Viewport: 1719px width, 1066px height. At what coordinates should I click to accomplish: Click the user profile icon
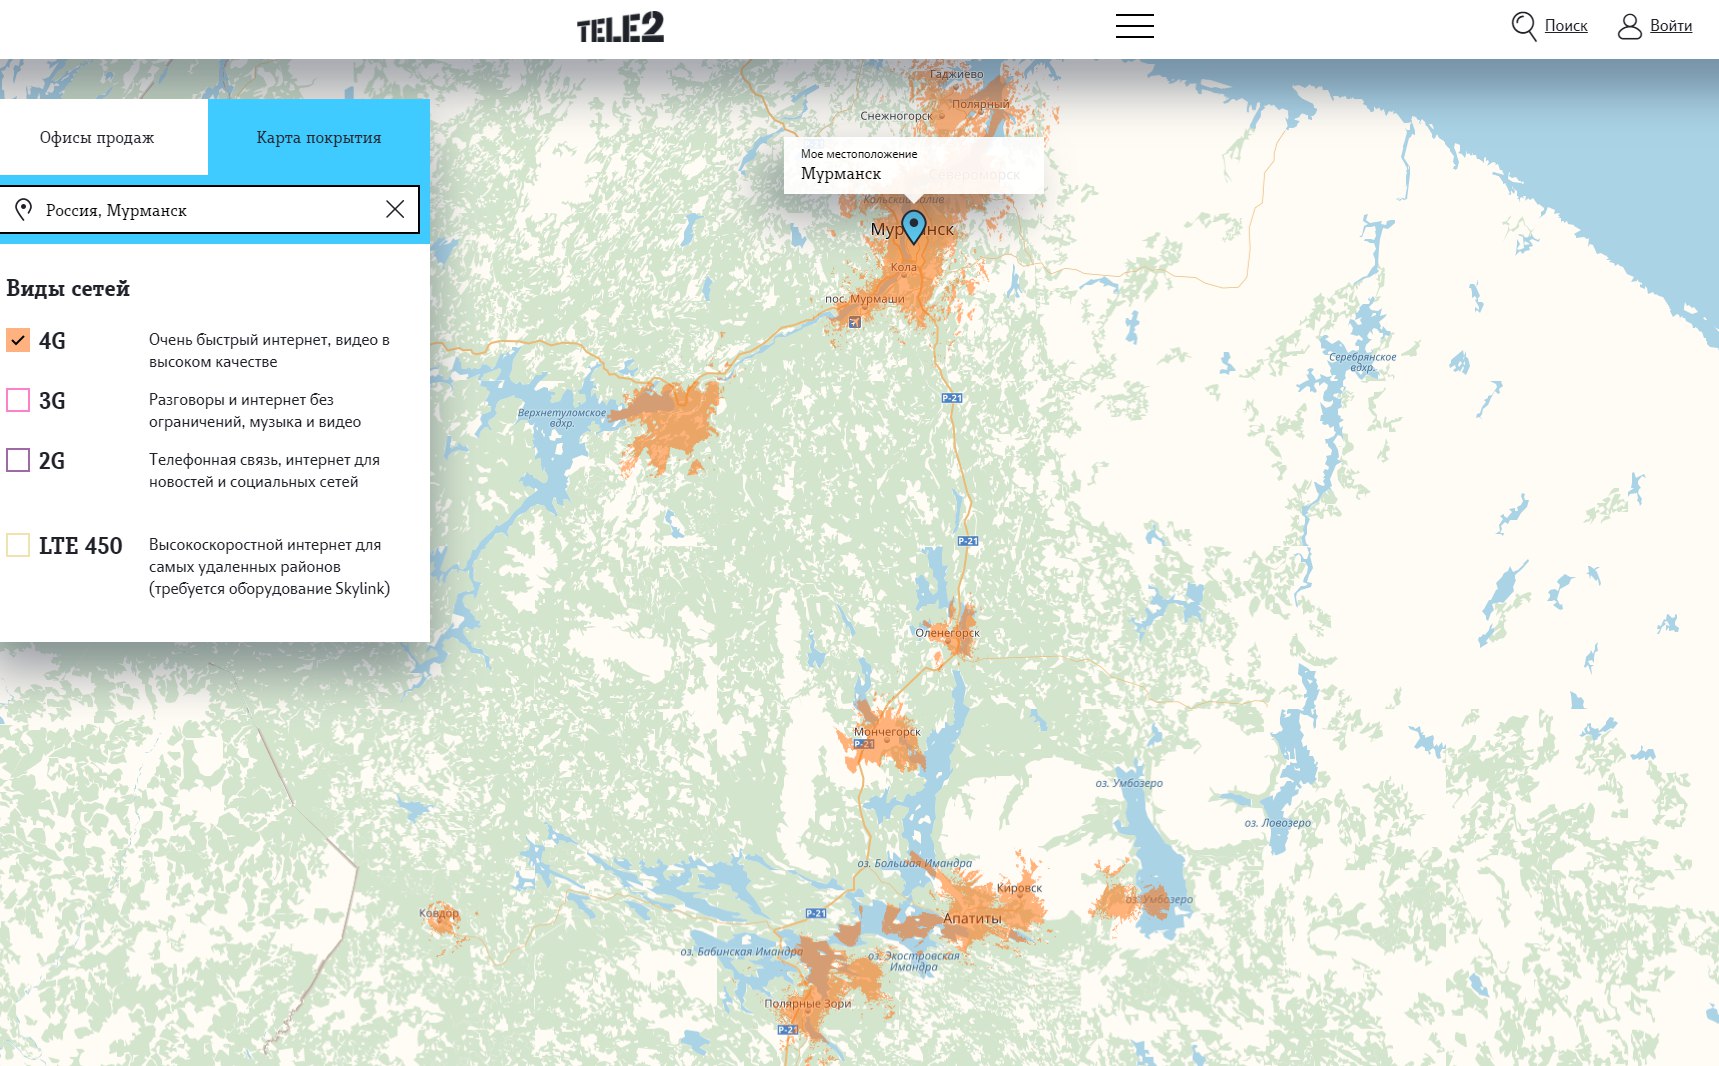point(1629,26)
